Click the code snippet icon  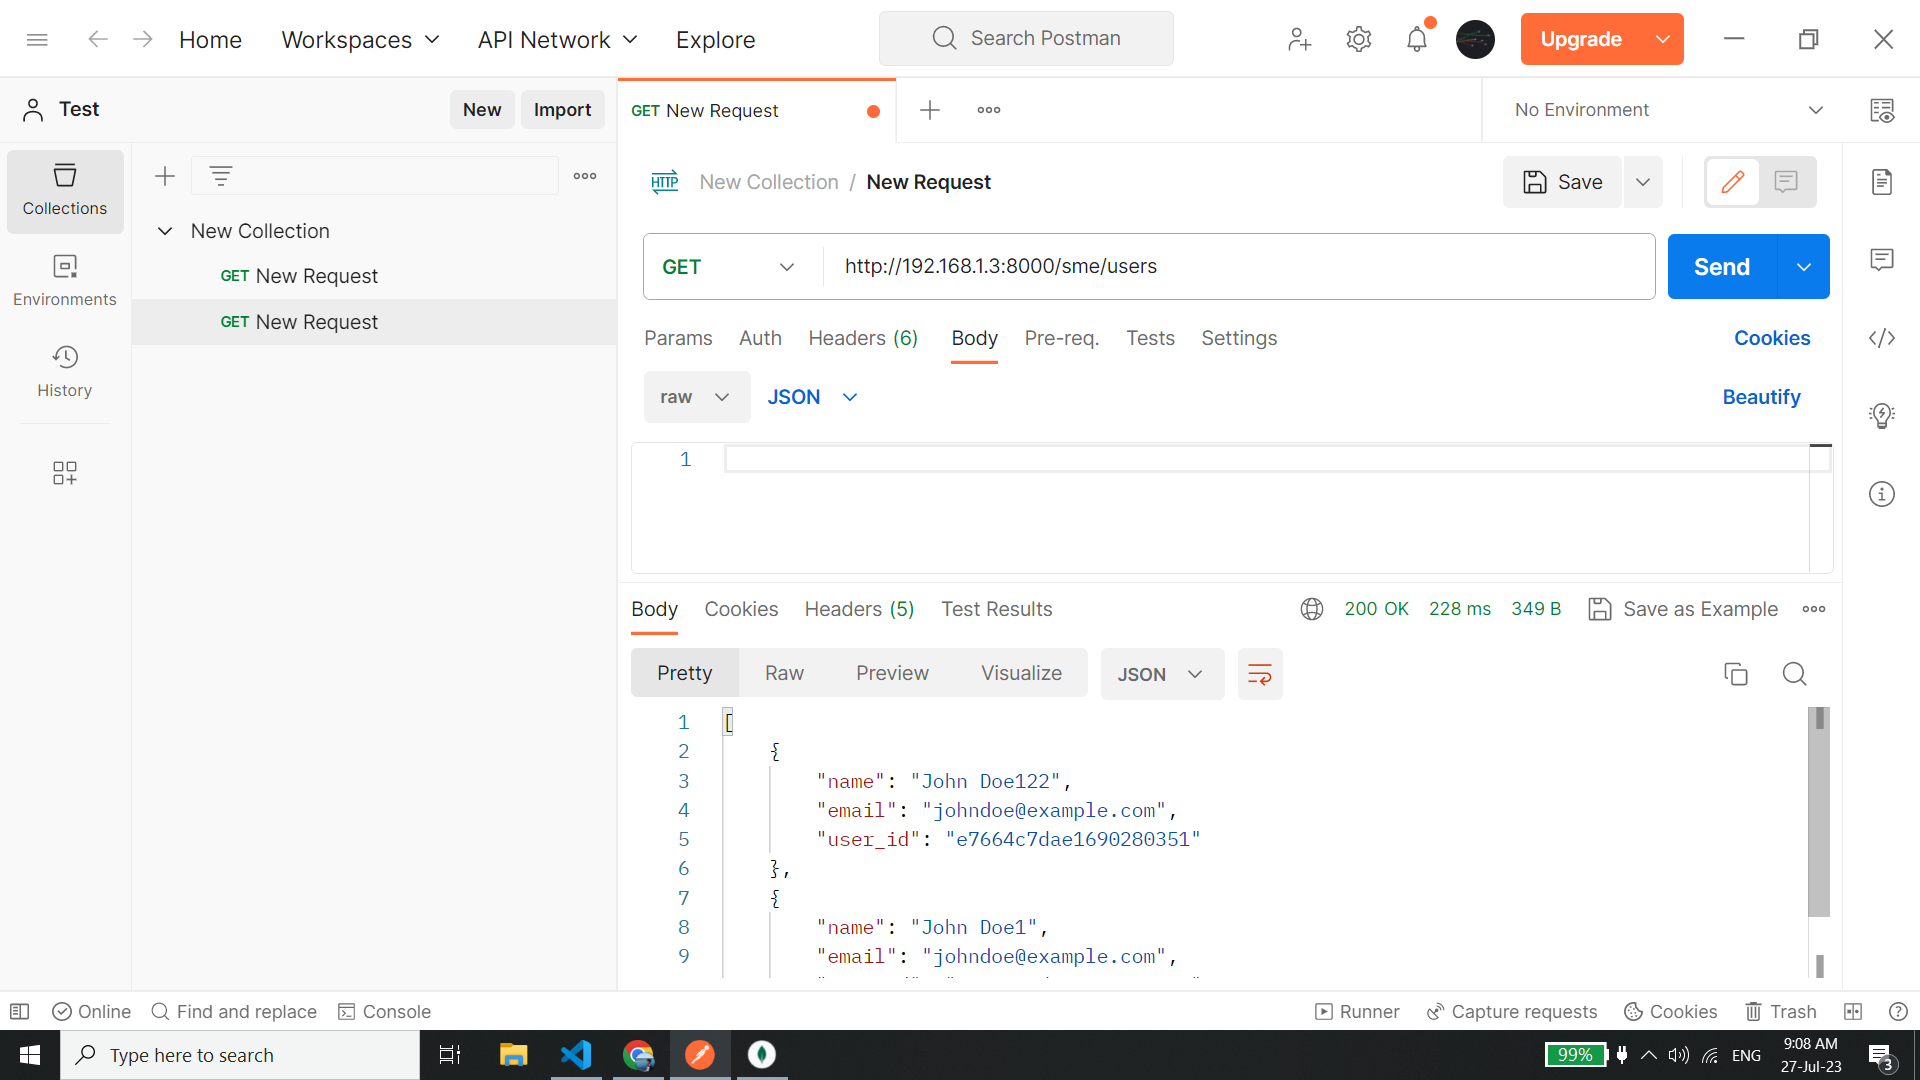[1881, 338]
